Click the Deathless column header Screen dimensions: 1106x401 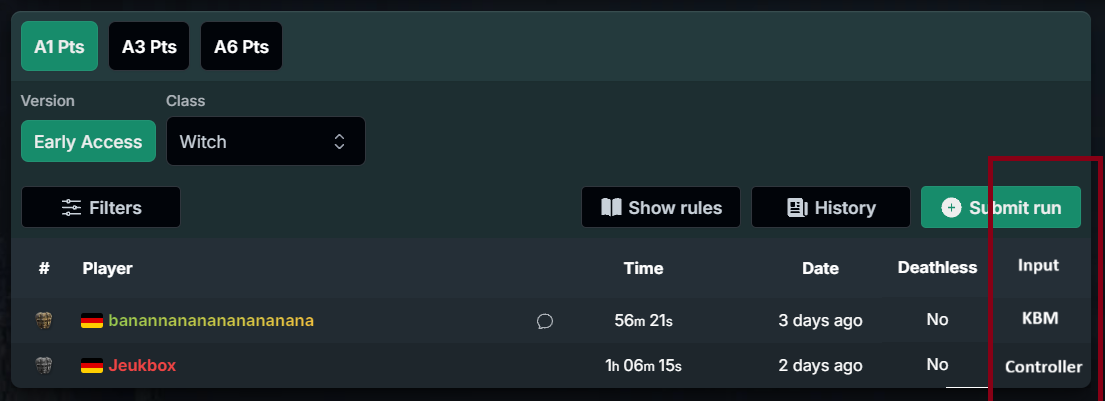tap(937, 267)
